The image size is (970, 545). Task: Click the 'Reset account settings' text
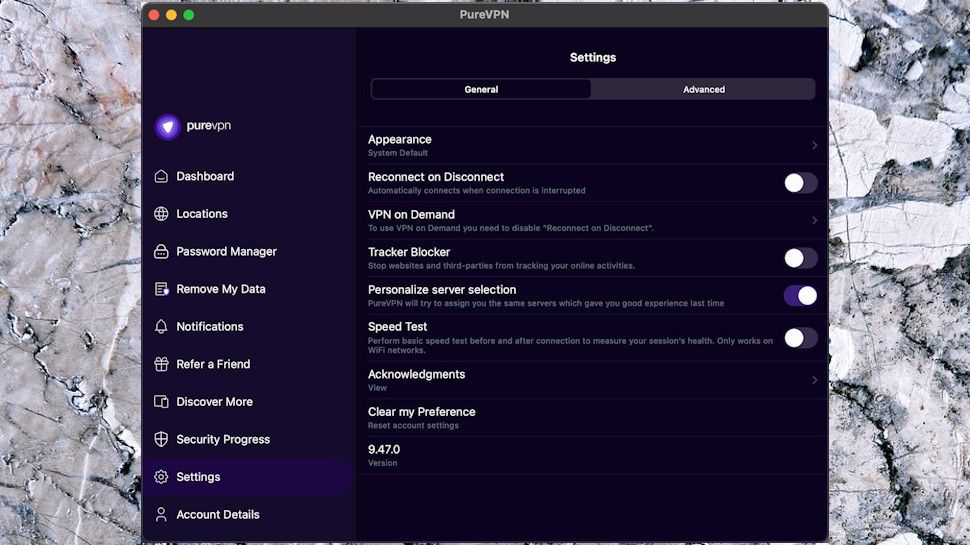click(x=413, y=426)
